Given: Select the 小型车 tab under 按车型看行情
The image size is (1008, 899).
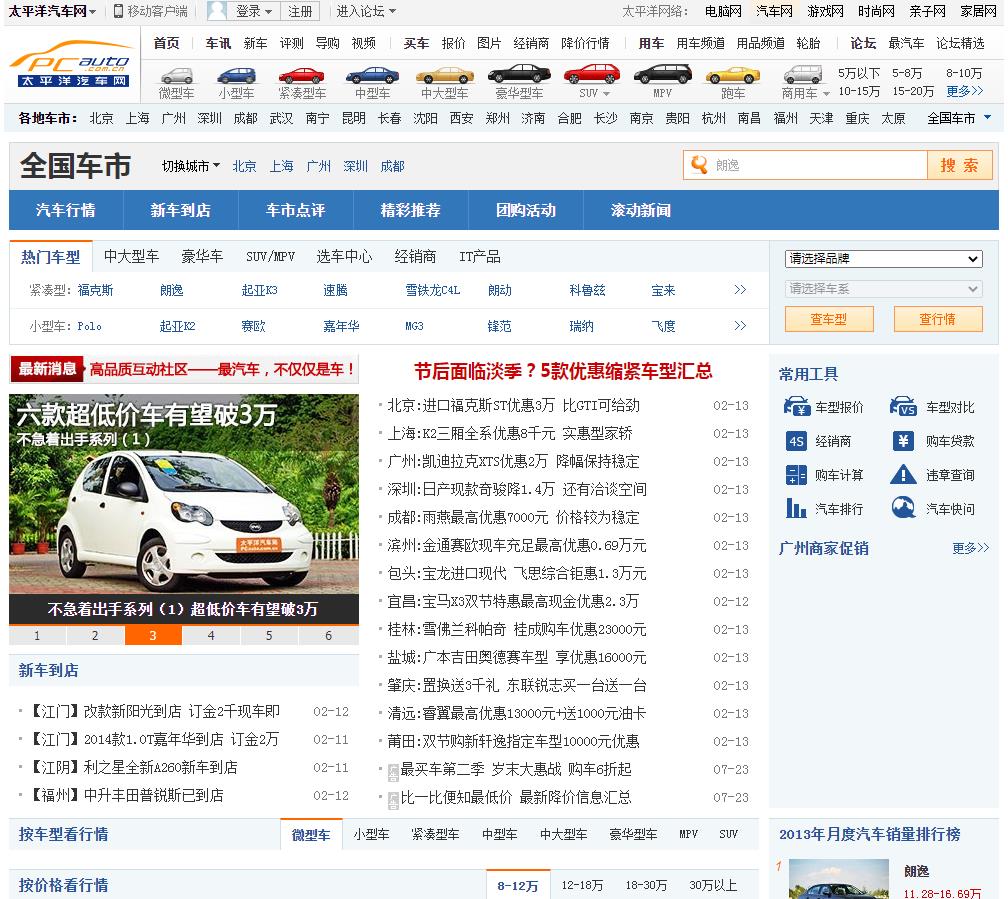Looking at the screenshot, I should point(372,834).
